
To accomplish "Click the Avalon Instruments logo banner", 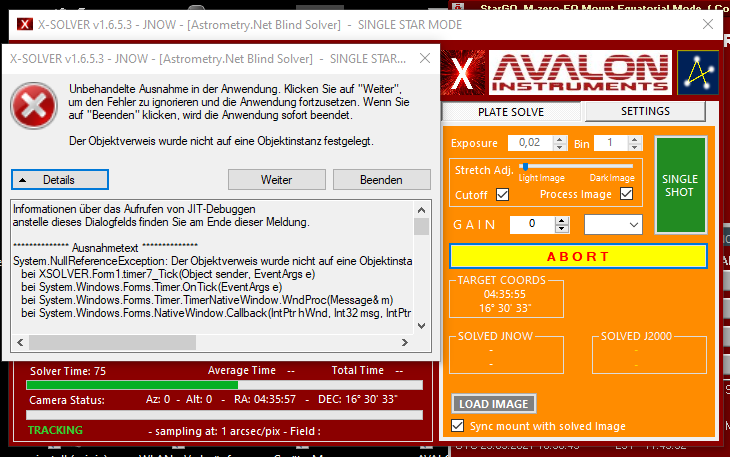I will click(x=581, y=73).
